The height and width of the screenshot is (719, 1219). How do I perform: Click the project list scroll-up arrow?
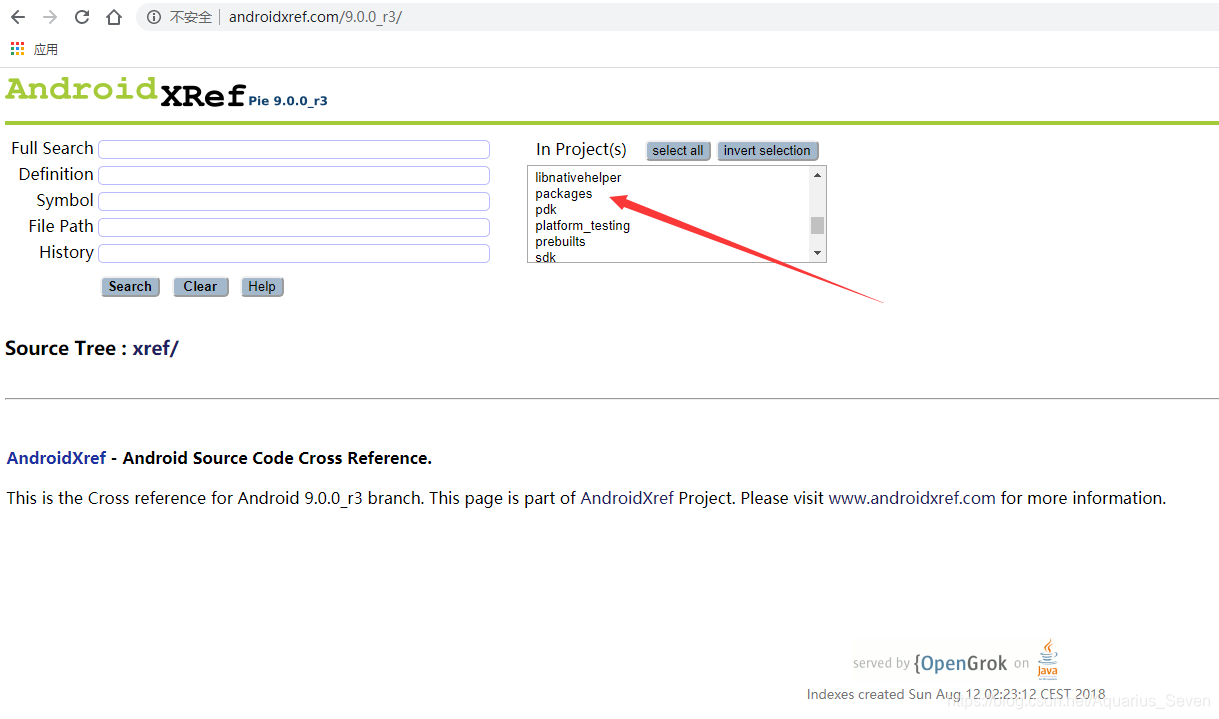[818, 175]
